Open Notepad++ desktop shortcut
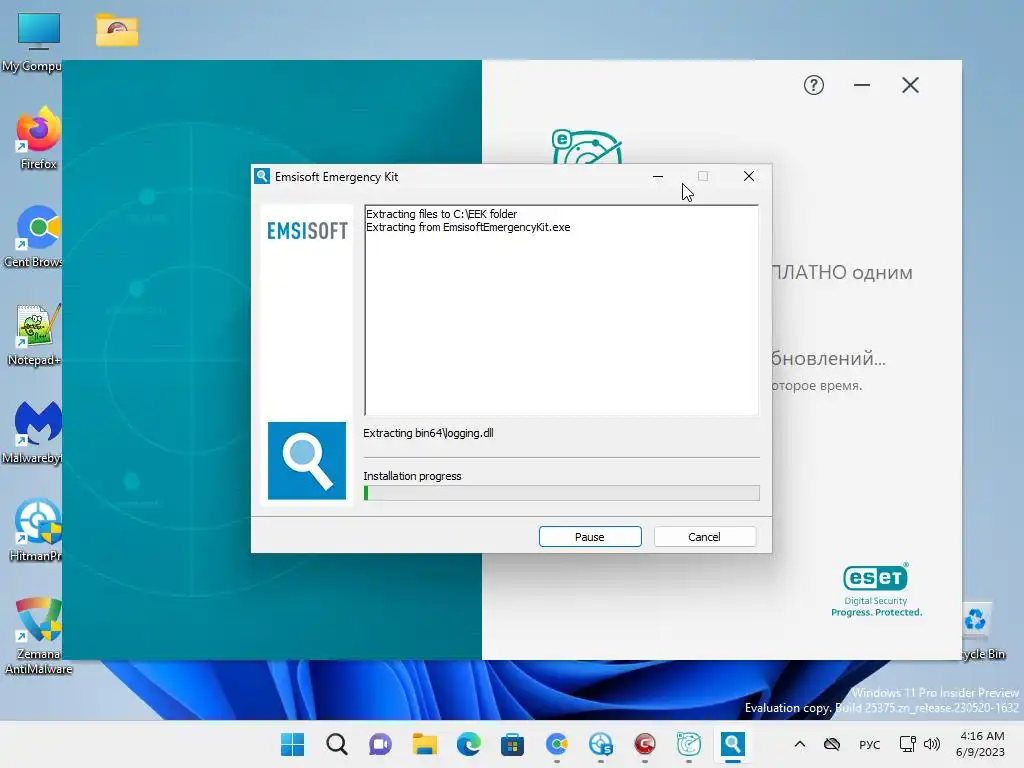This screenshot has width=1024, height=768. coord(35,334)
